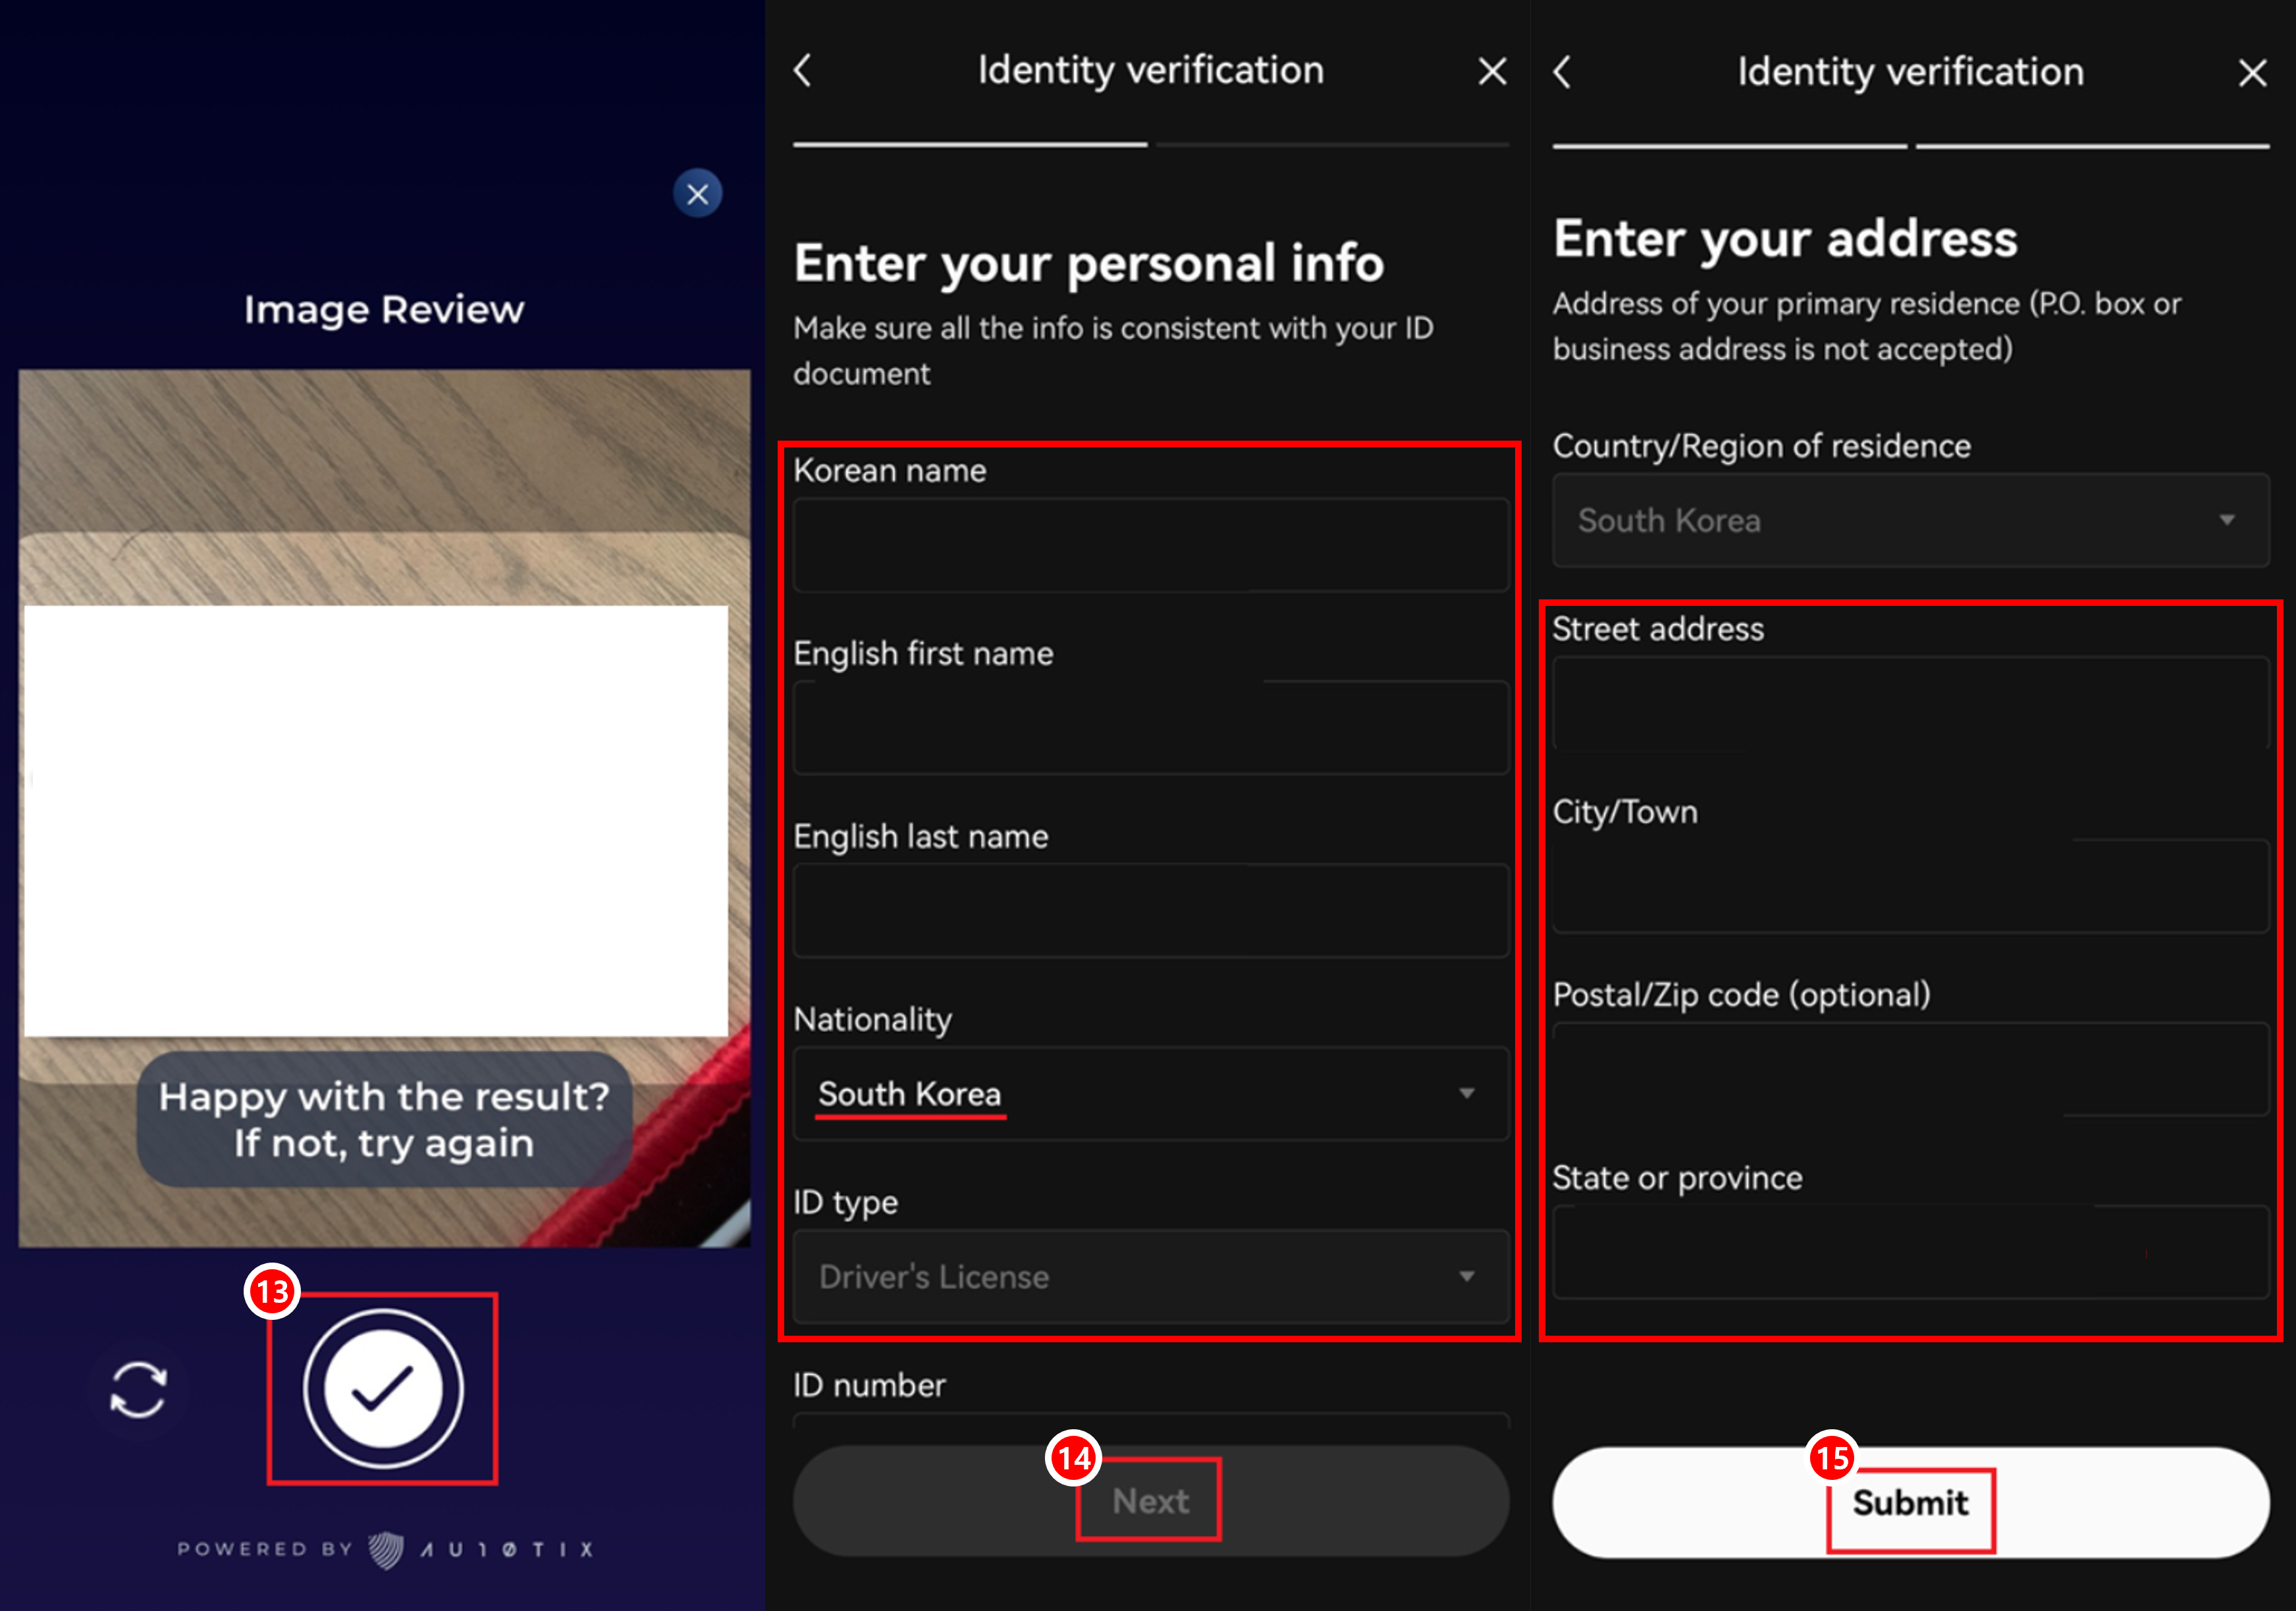Click the Street address input field
Screen dimensions: 2296x1611
pyautogui.click(x=1911, y=703)
